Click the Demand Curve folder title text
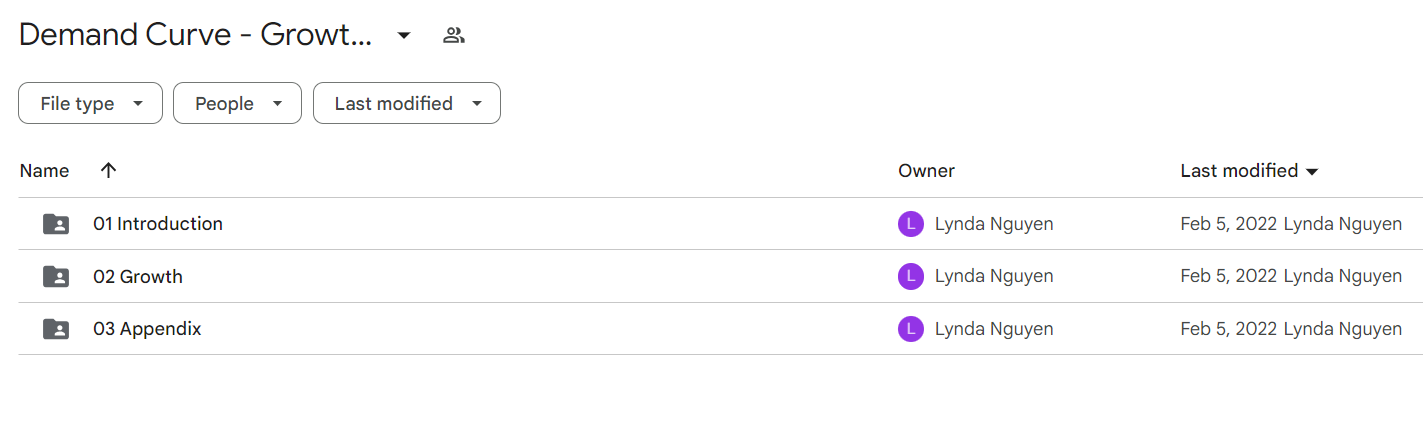Screen dimensions: 1423x437 click(x=195, y=35)
